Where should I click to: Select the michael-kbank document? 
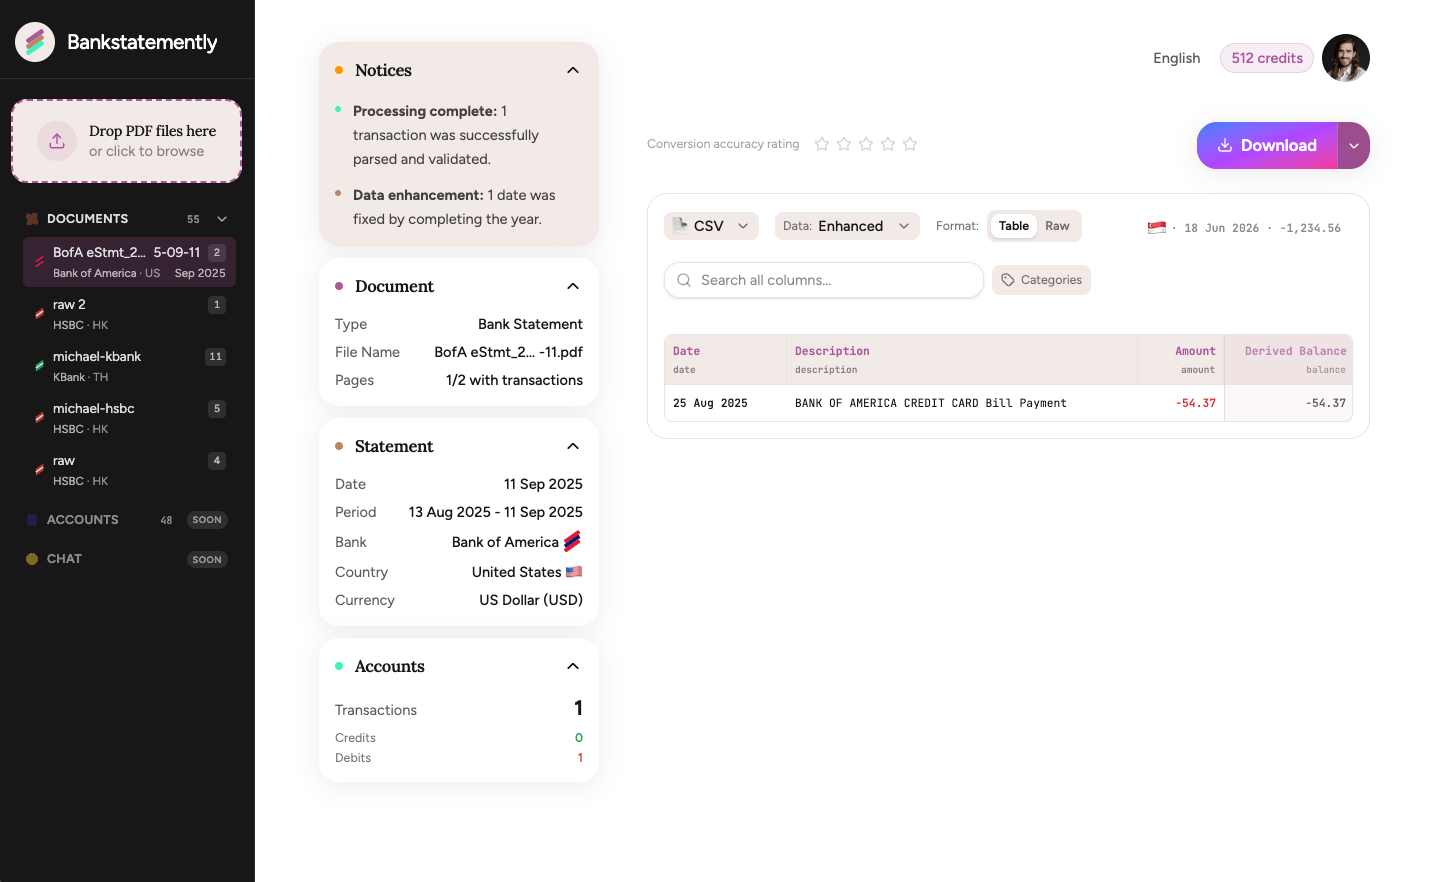pos(129,366)
